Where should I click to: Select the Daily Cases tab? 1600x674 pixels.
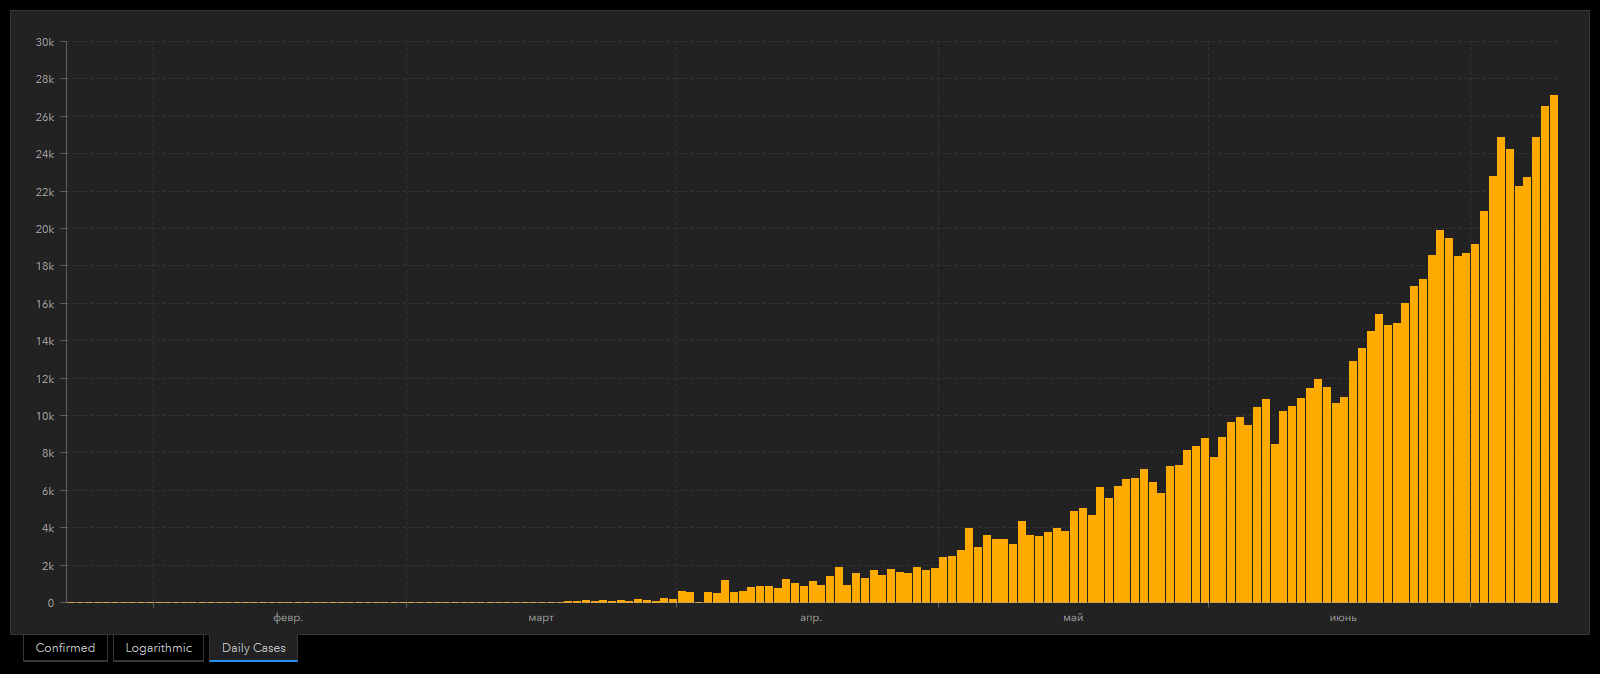tap(253, 648)
